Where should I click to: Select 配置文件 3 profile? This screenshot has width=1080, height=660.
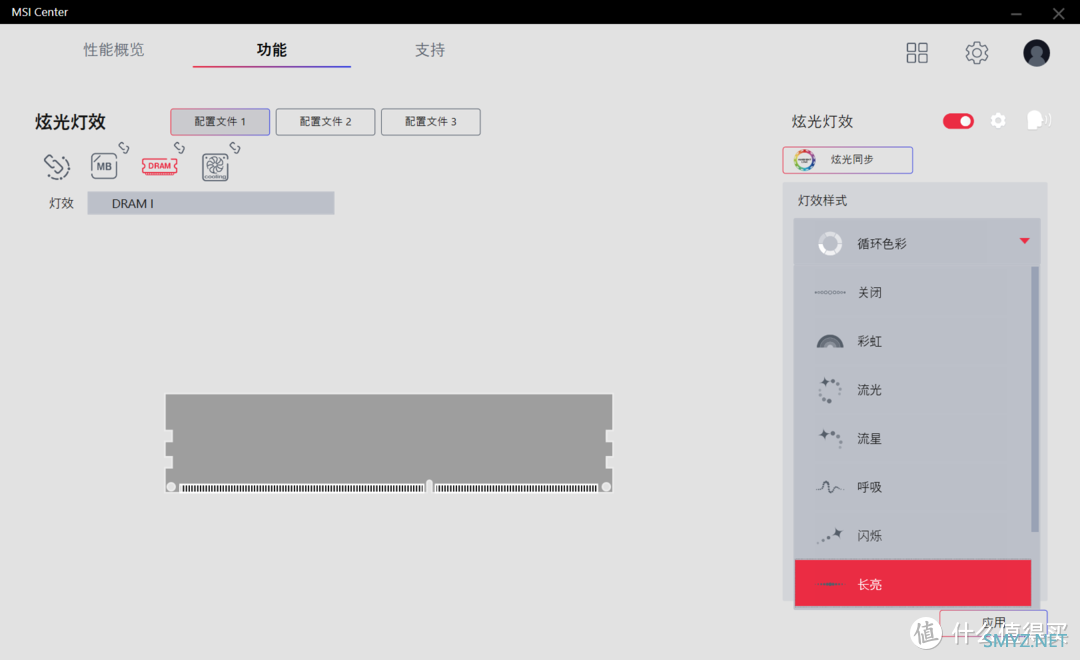point(430,121)
